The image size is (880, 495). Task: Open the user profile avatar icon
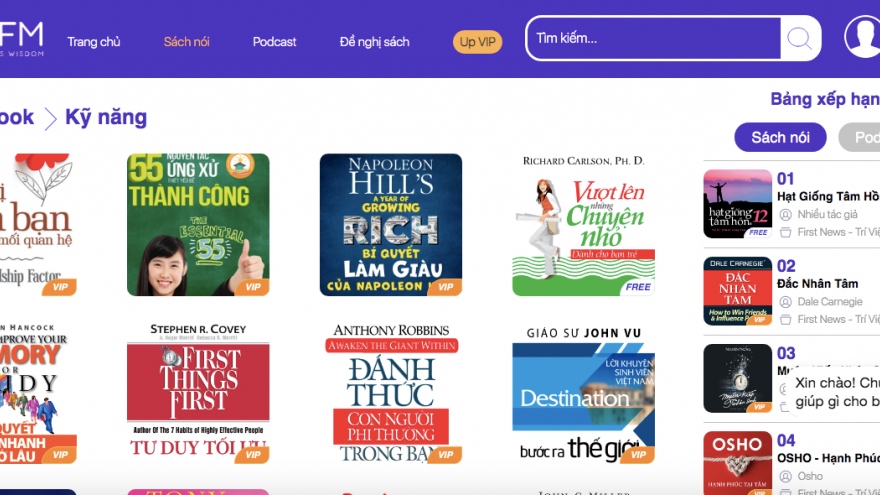pos(862,37)
